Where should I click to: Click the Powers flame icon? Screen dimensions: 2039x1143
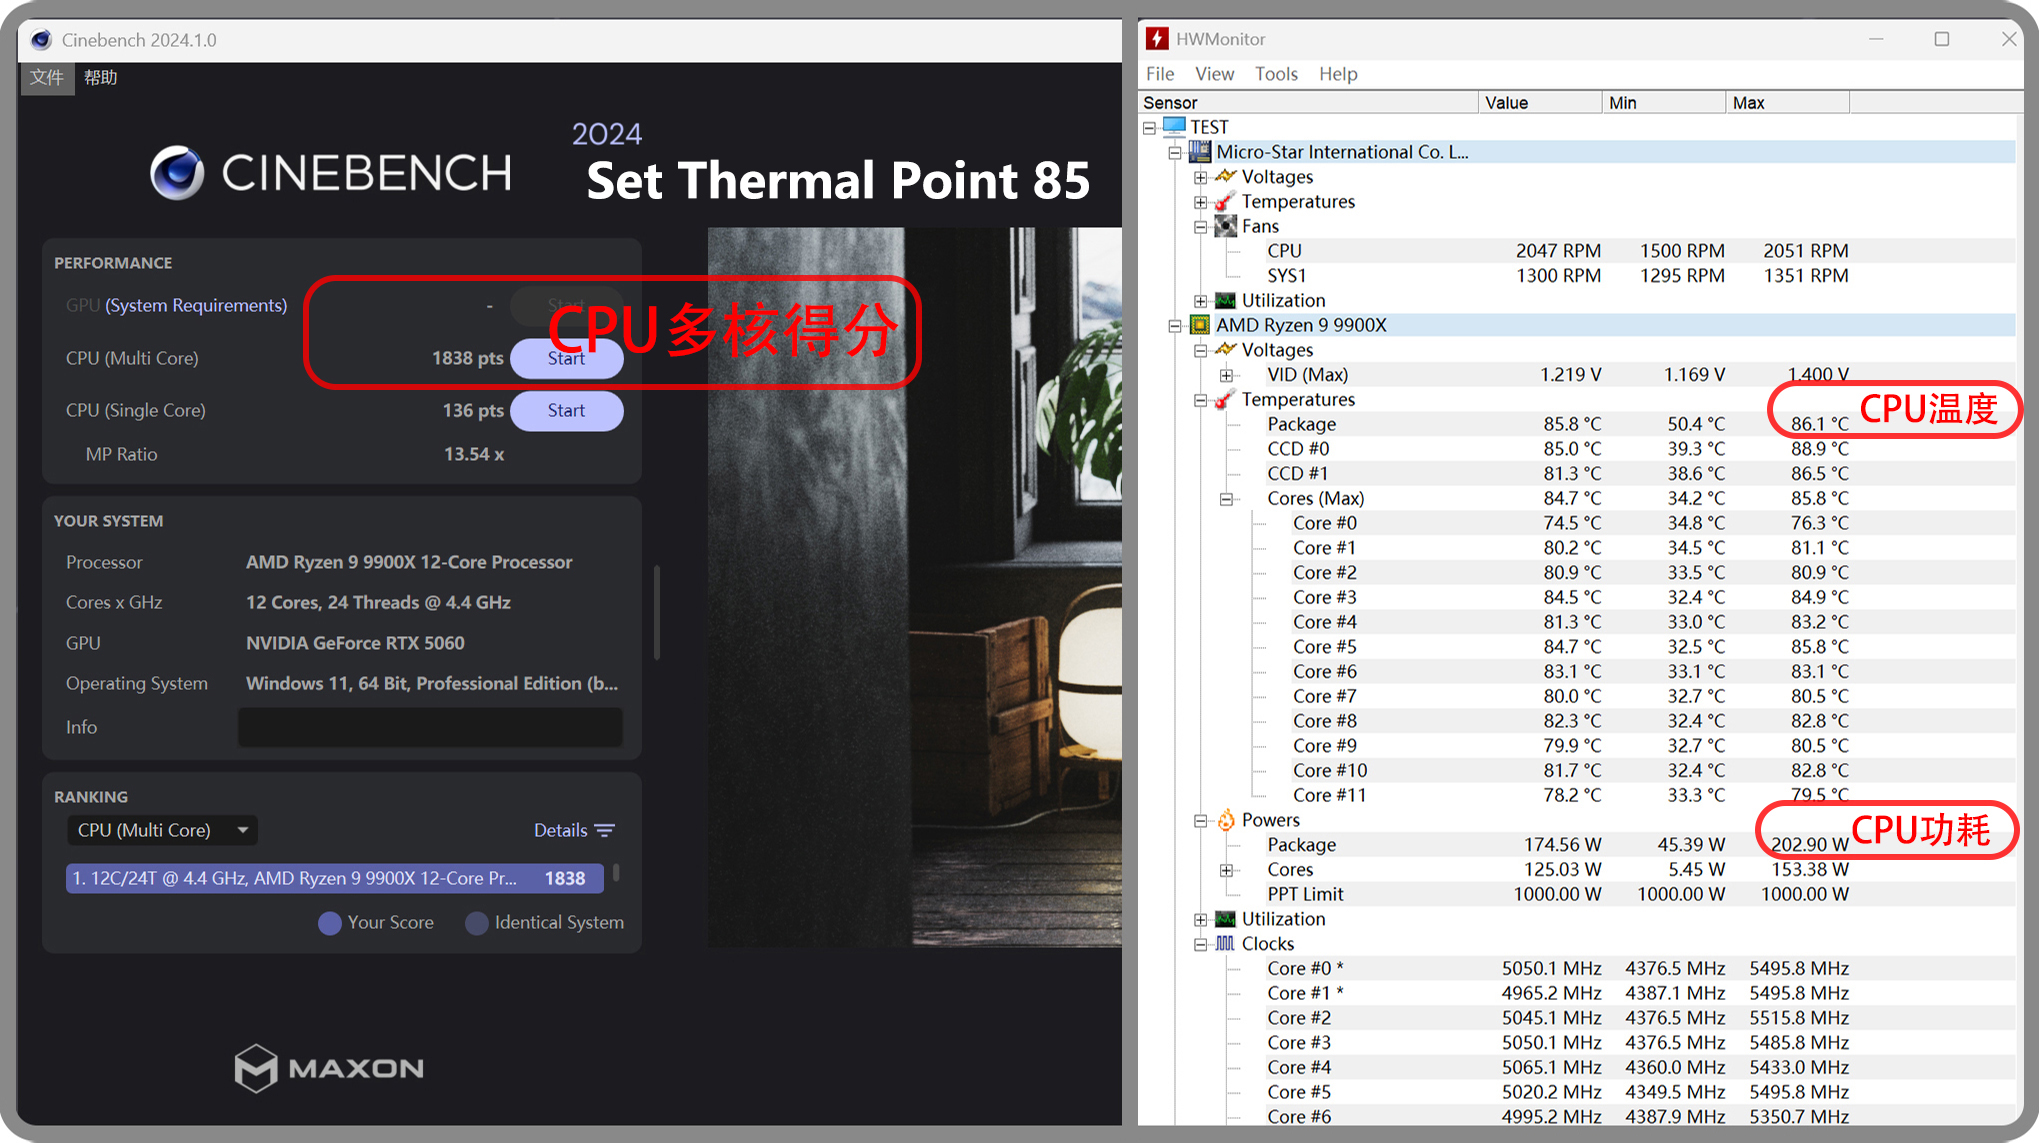1225,820
